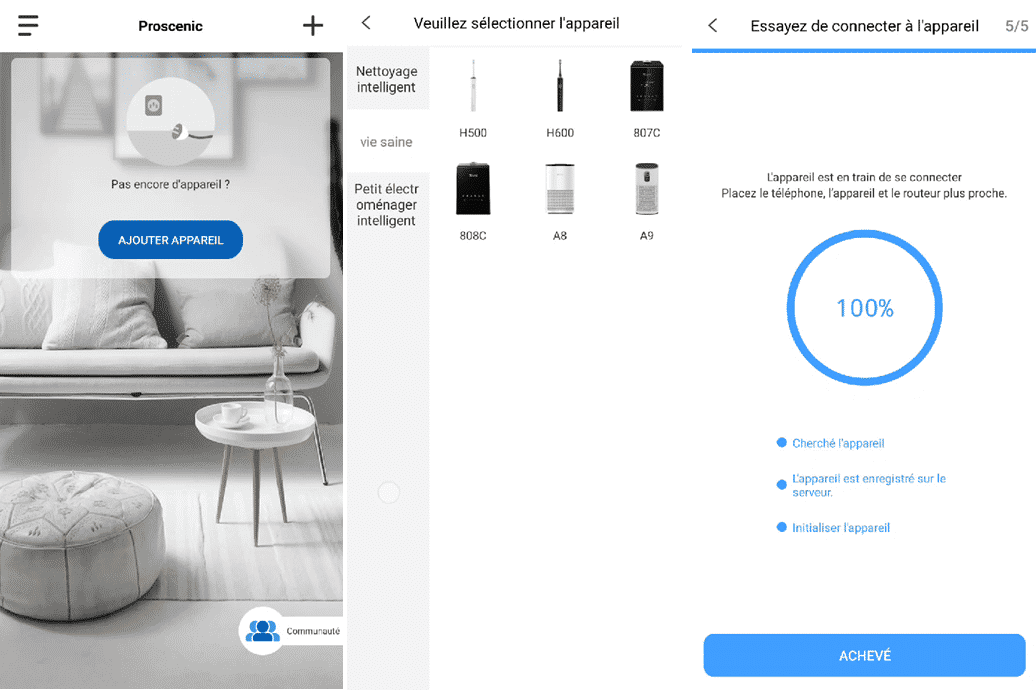
Task: Click the A9 label
Action: point(647,235)
